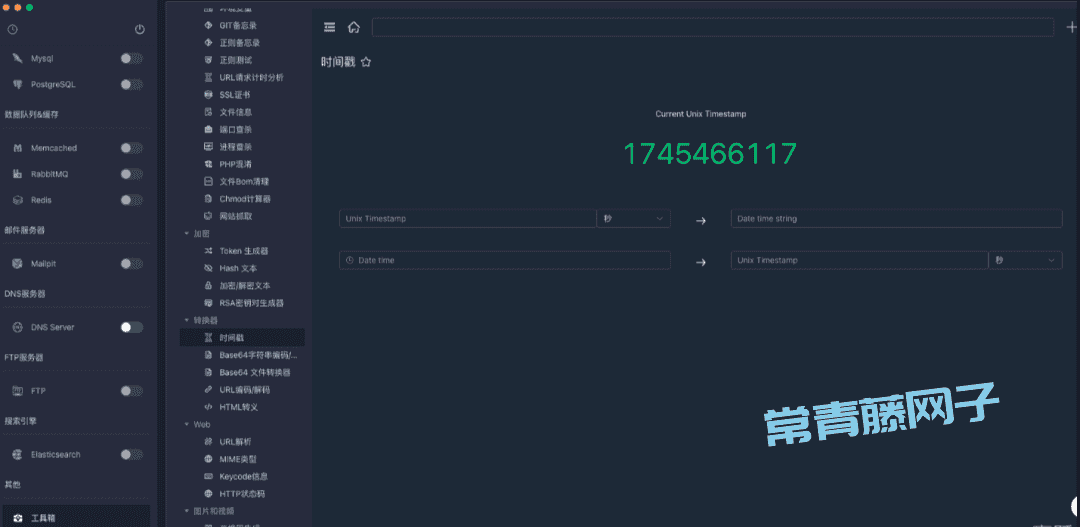This screenshot has width=1080, height=527.
Task: Open the 进程查杀 tool
Action: point(242,147)
